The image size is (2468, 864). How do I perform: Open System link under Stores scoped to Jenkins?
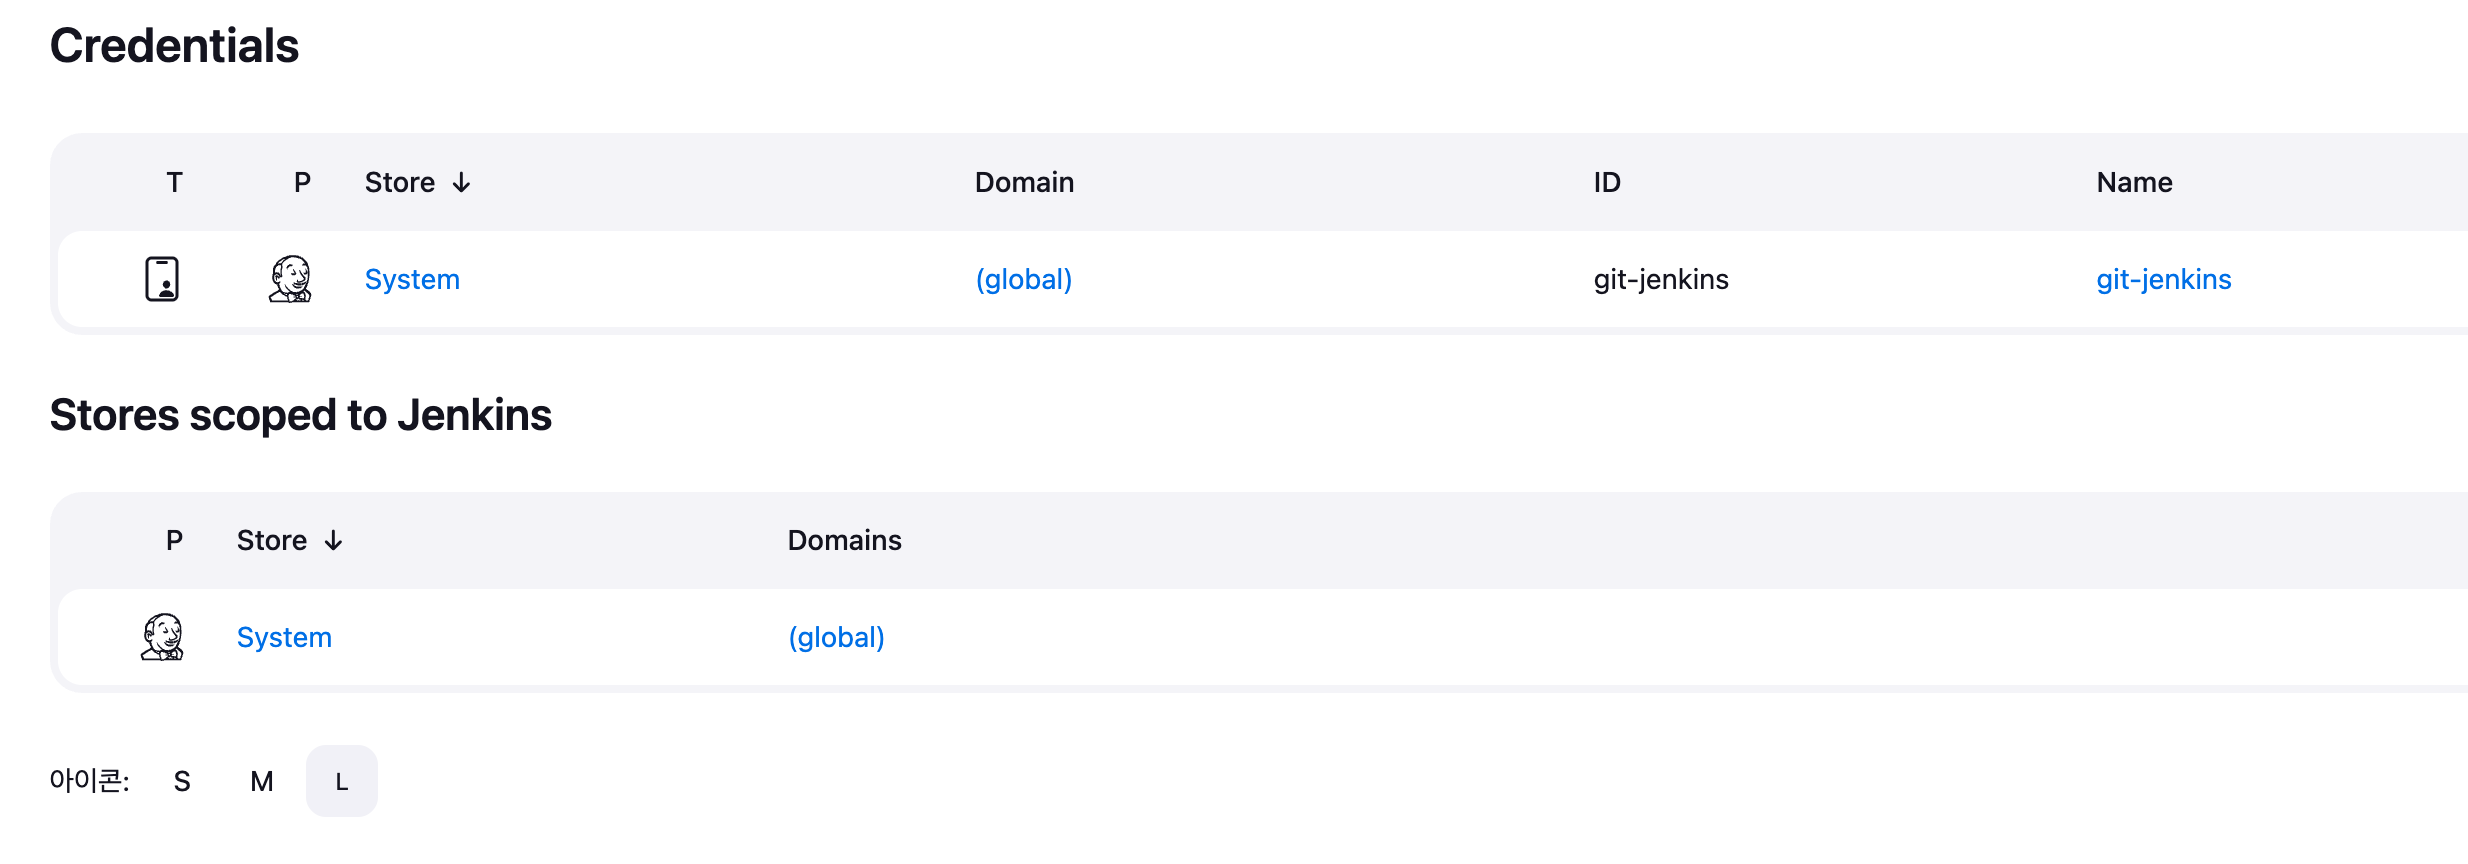[284, 637]
